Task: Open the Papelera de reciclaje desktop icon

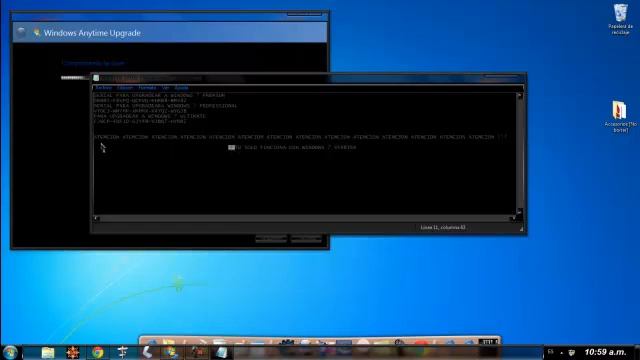Action: [620, 19]
